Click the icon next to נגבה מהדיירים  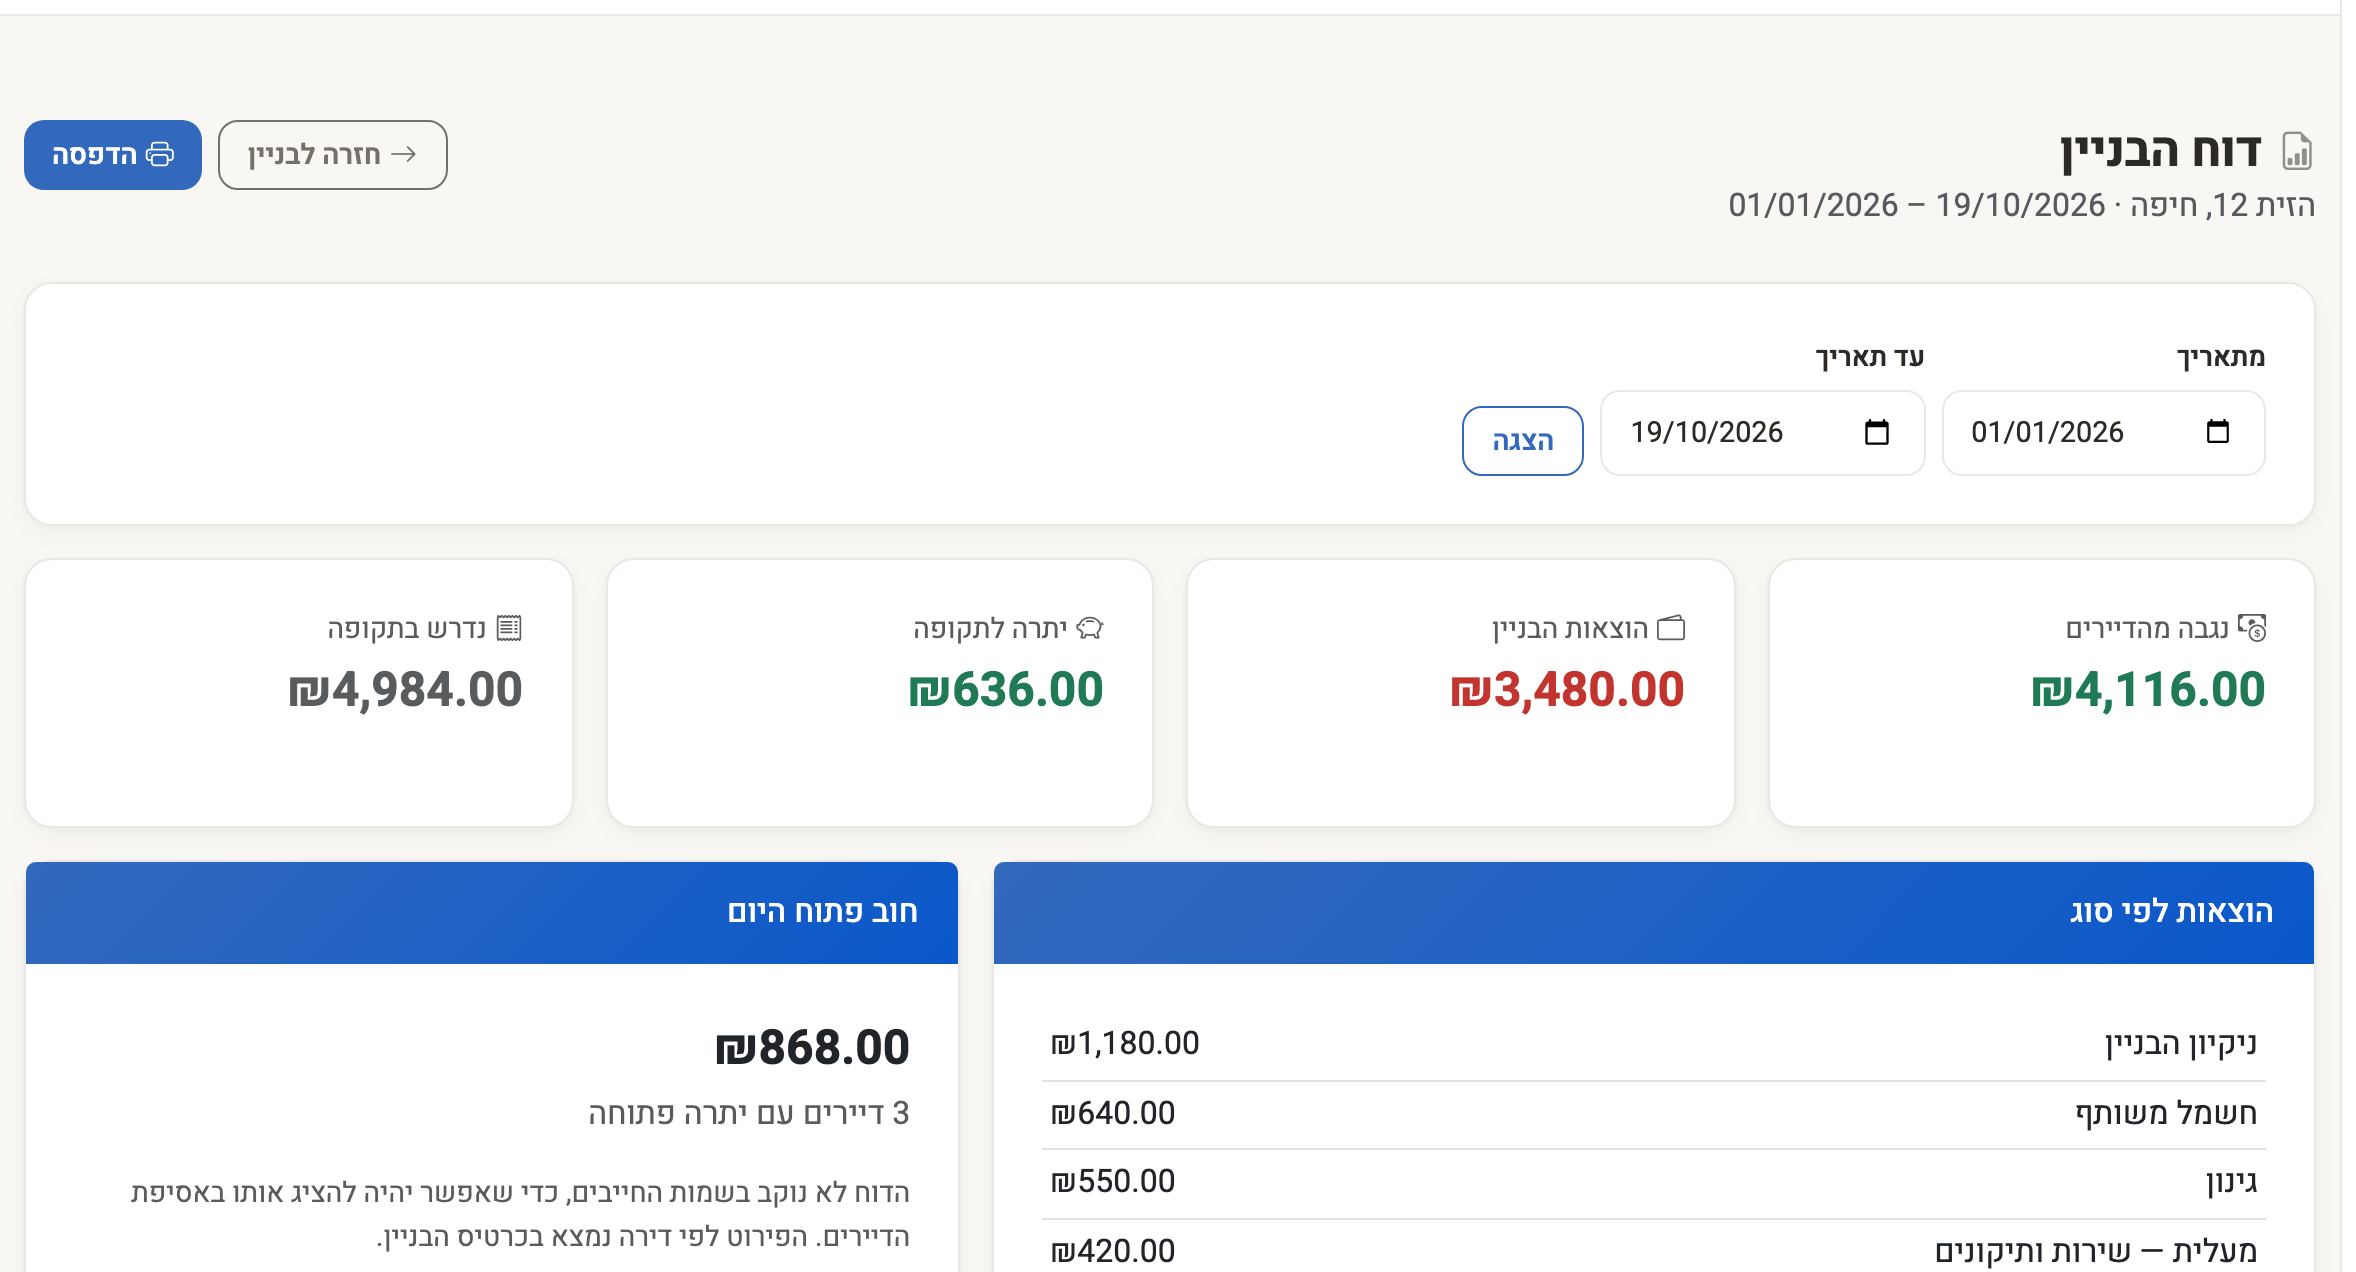coord(2252,628)
